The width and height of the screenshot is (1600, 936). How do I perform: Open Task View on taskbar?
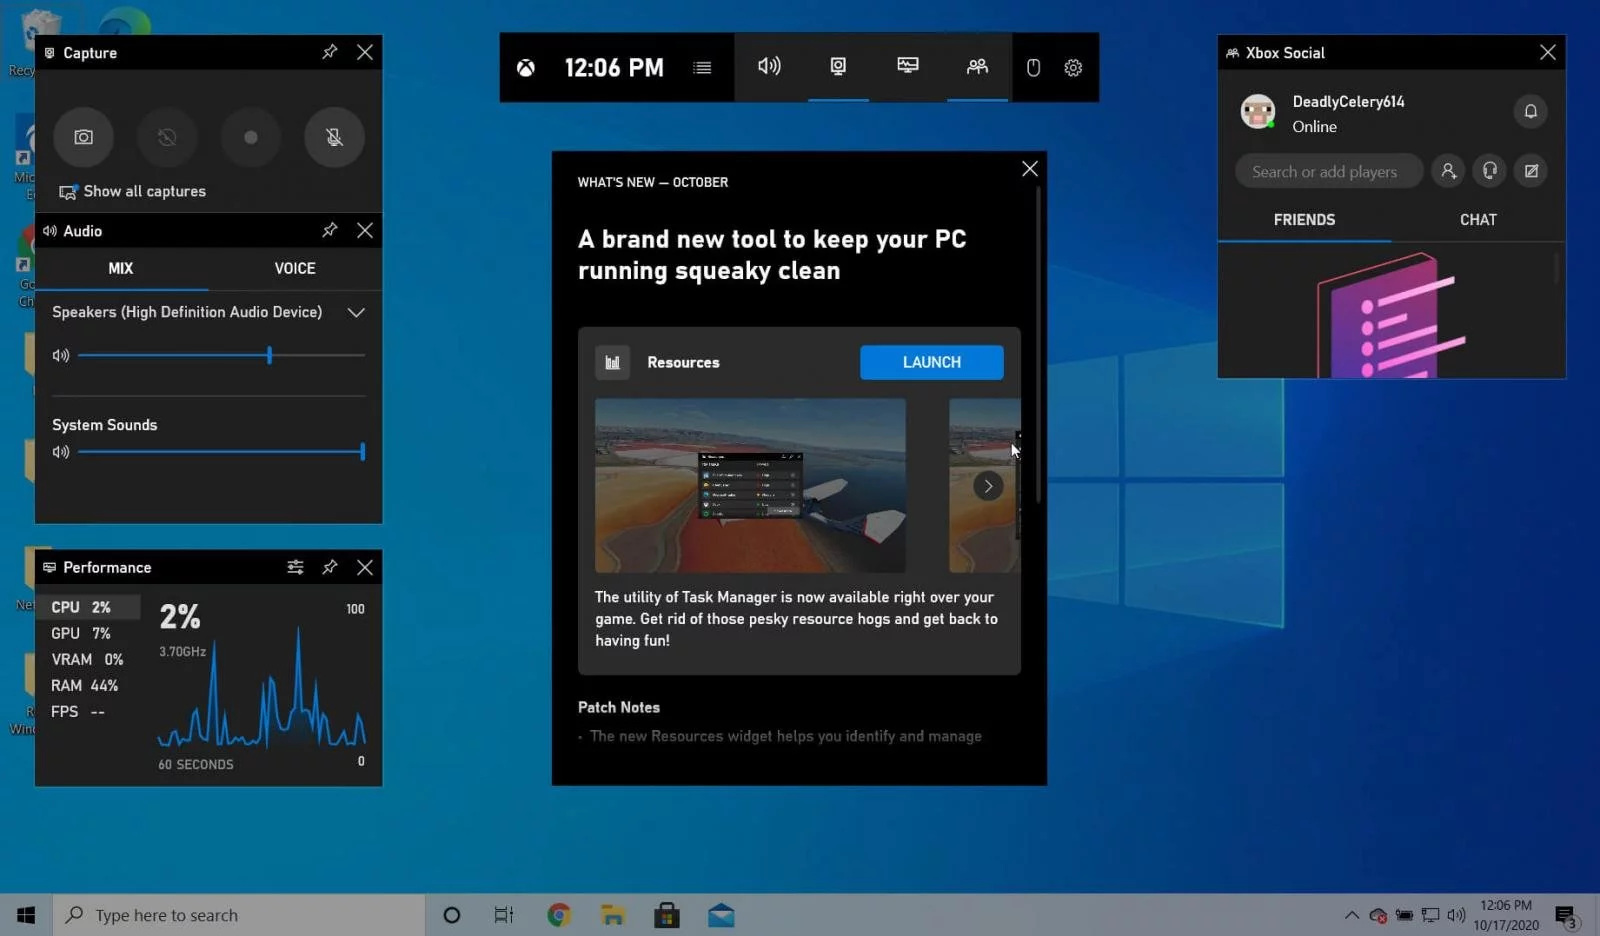pos(504,915)
